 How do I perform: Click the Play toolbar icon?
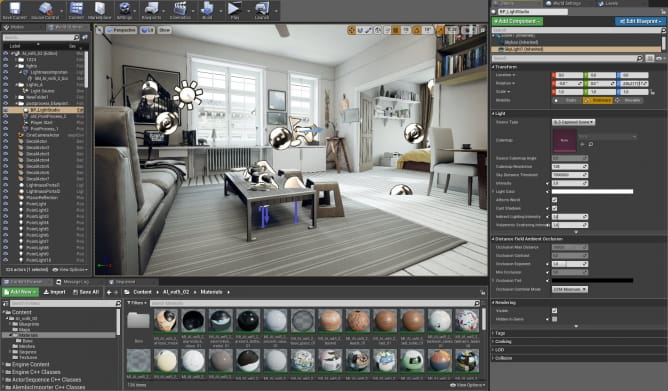tap(234, 9)
